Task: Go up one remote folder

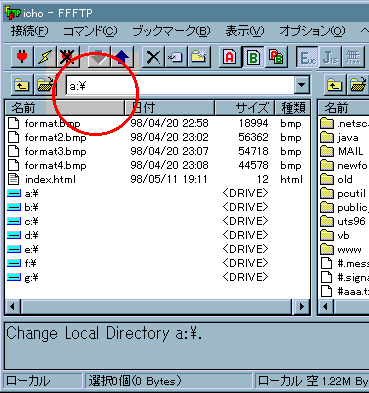Action: click(335, 85)
